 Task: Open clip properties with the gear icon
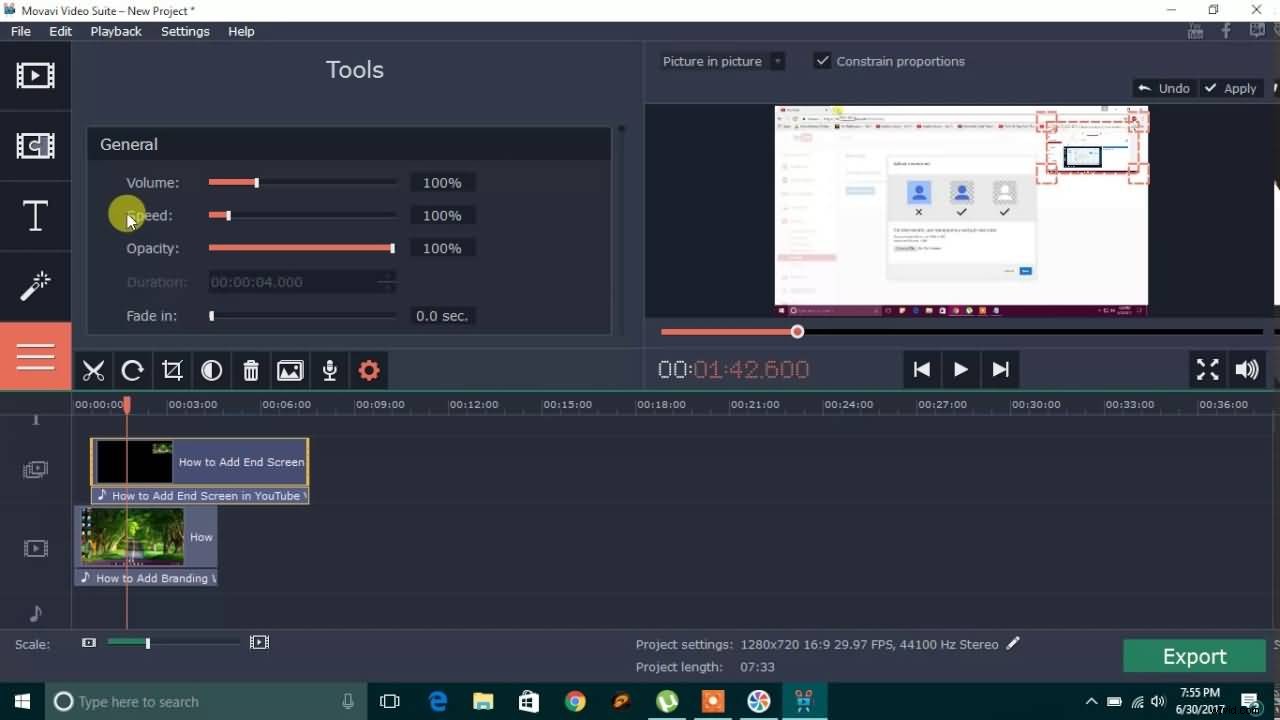pos(369,370)
